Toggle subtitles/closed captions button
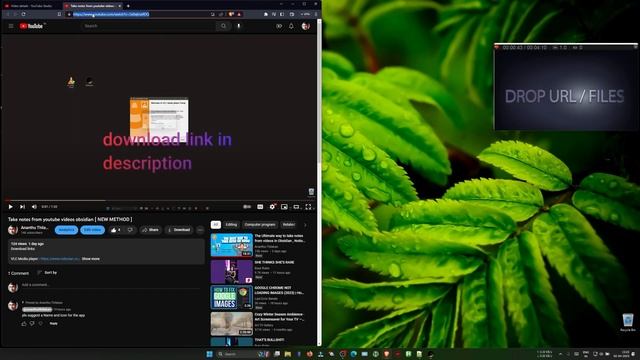 point(260,207)
